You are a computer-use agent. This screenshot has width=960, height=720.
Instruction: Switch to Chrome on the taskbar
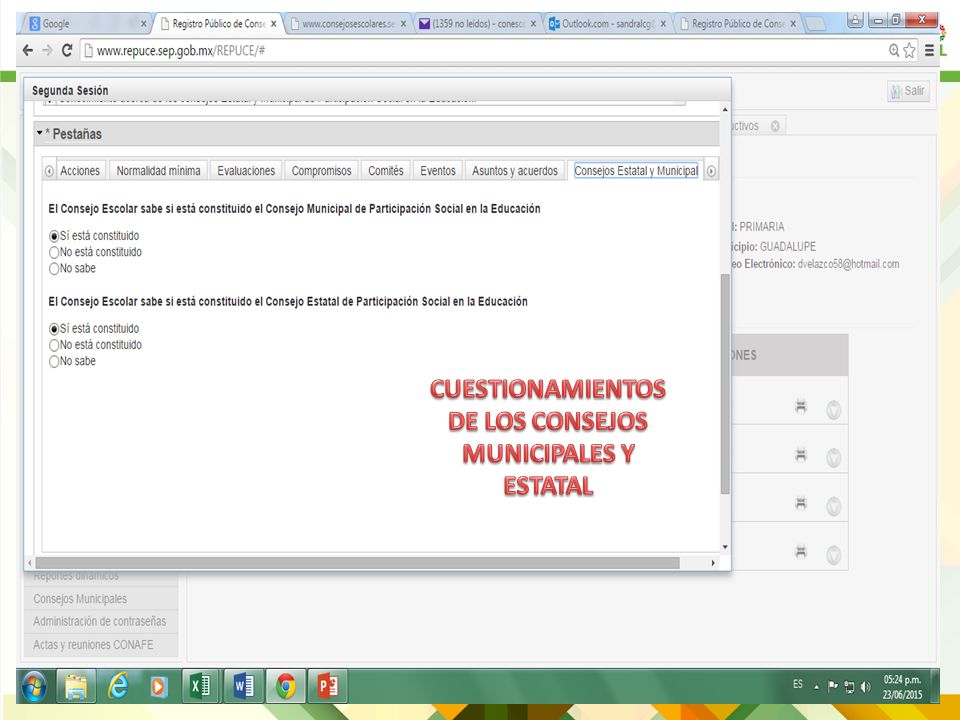point(285,686)
